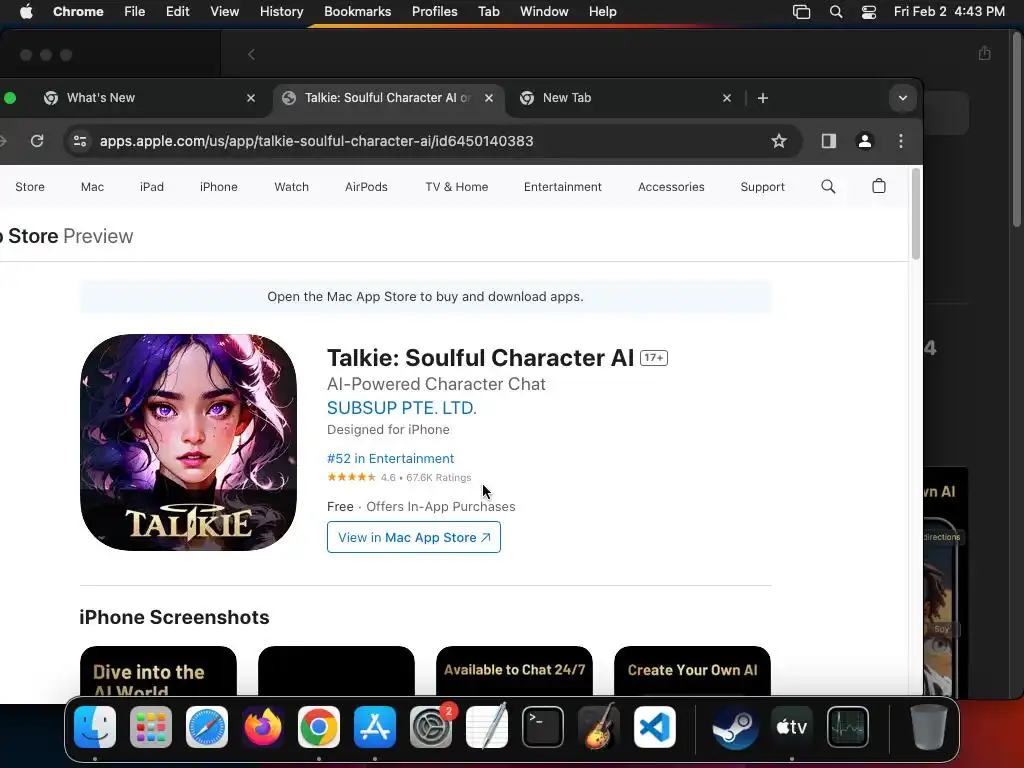Open Control Center in menu bar
This screenshot has height=768, width=1024.
click(x=869, y=12)
